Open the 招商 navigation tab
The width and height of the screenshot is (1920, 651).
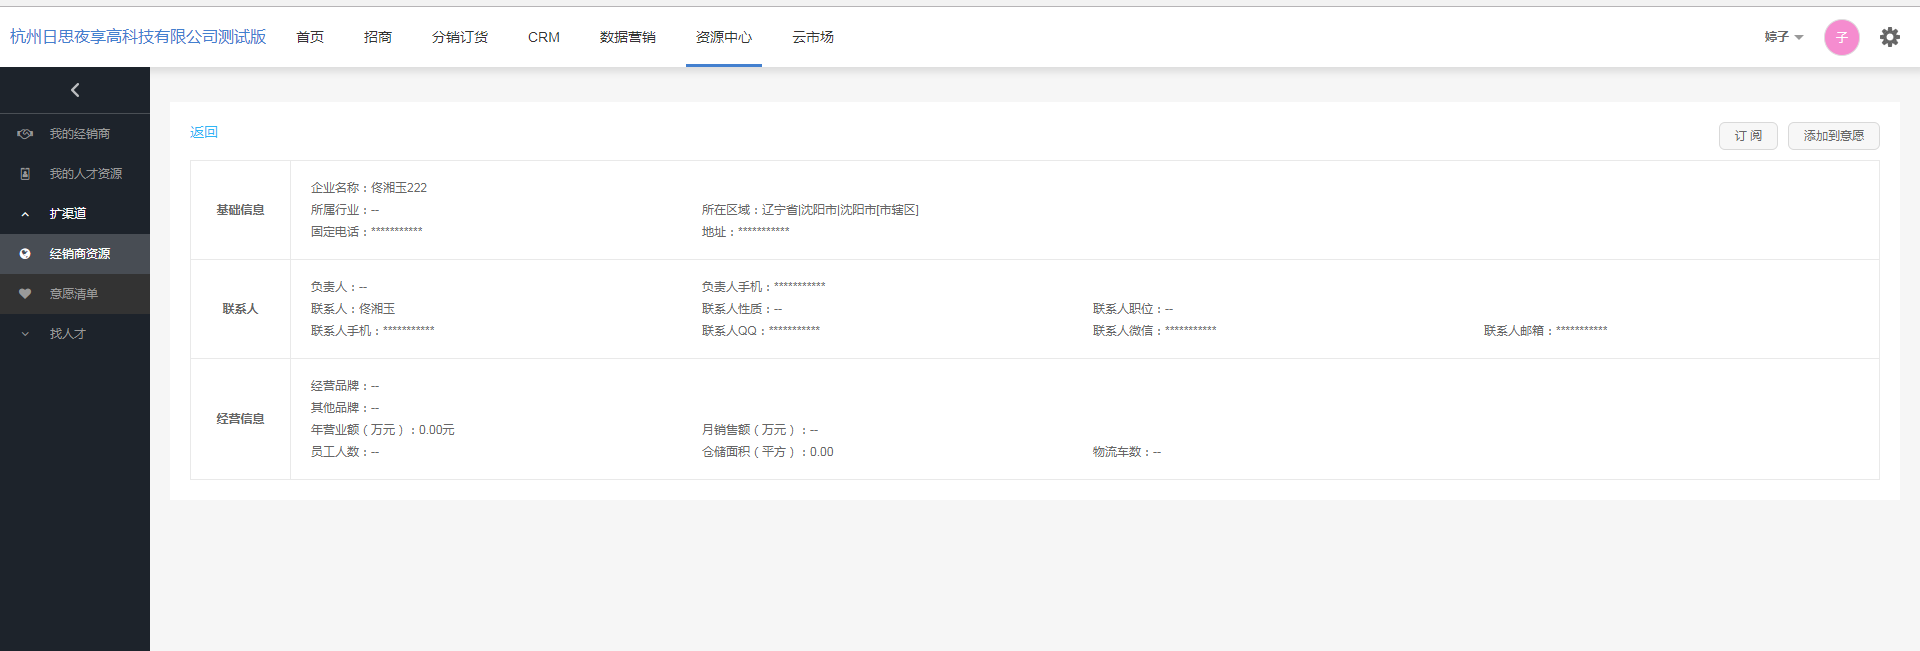(378, 37)
